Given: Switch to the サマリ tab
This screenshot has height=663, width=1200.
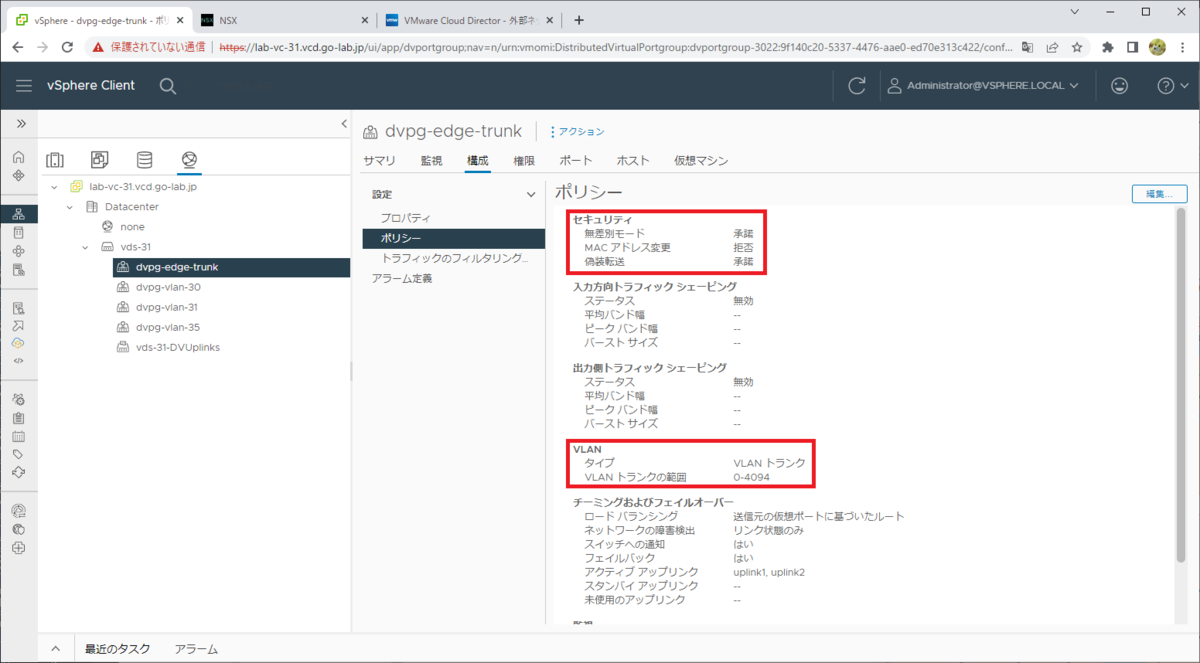Looking at the screenshot, I should click(x=379, y=160).
